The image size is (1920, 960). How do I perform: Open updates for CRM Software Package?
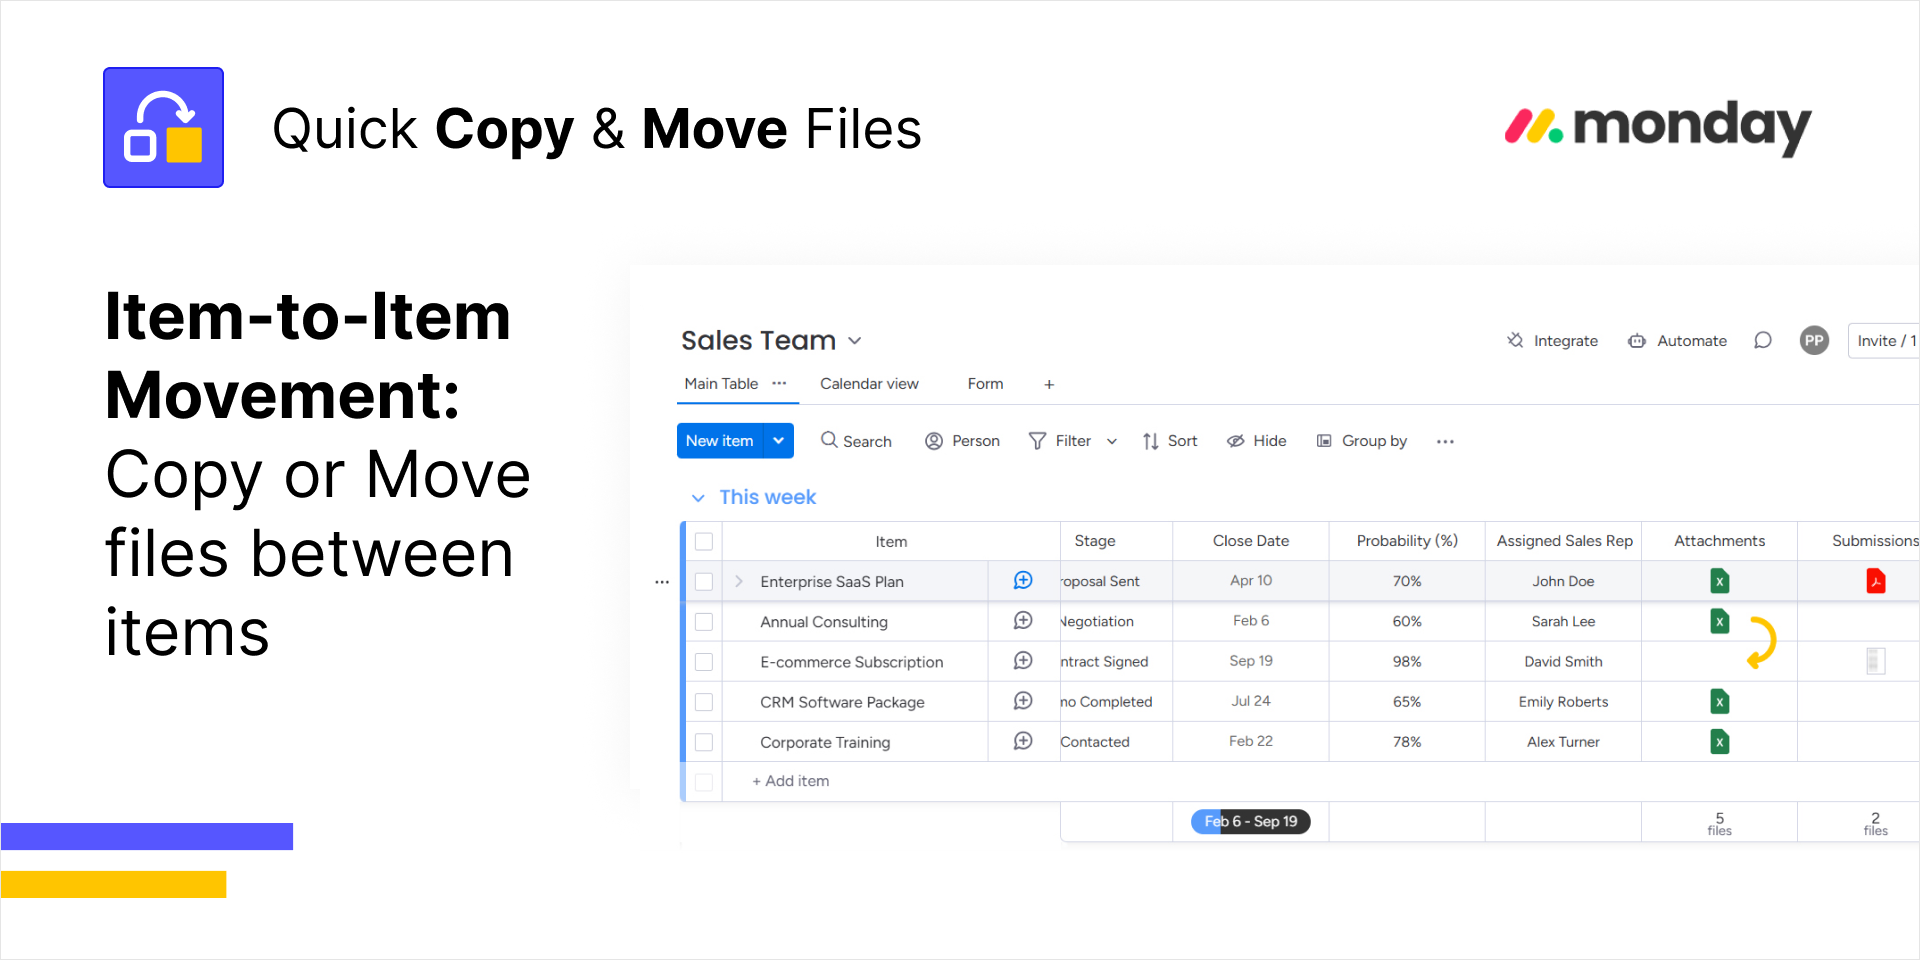[x=1023, y=701]
